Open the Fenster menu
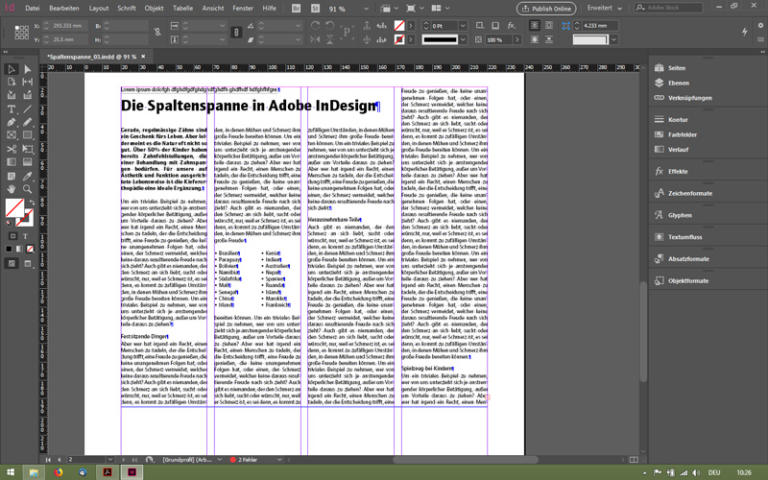The height and width of the screenshot is (480, 768). click(x=242, y=8)
